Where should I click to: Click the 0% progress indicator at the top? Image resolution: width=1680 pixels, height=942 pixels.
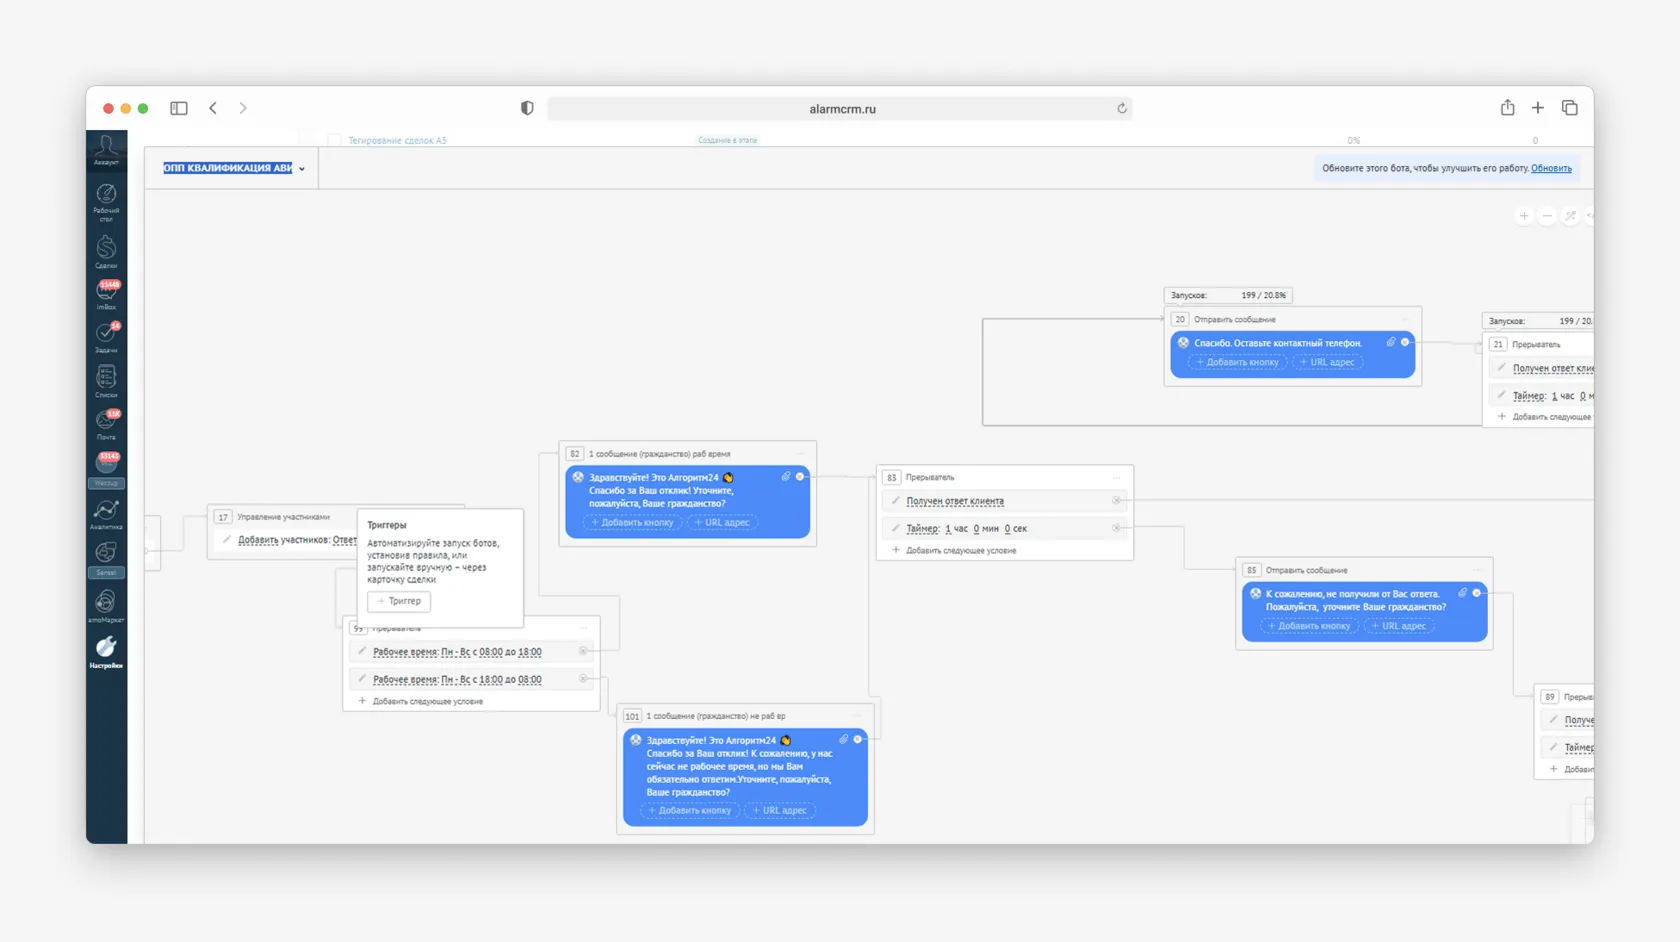(x=1352, y=140)
